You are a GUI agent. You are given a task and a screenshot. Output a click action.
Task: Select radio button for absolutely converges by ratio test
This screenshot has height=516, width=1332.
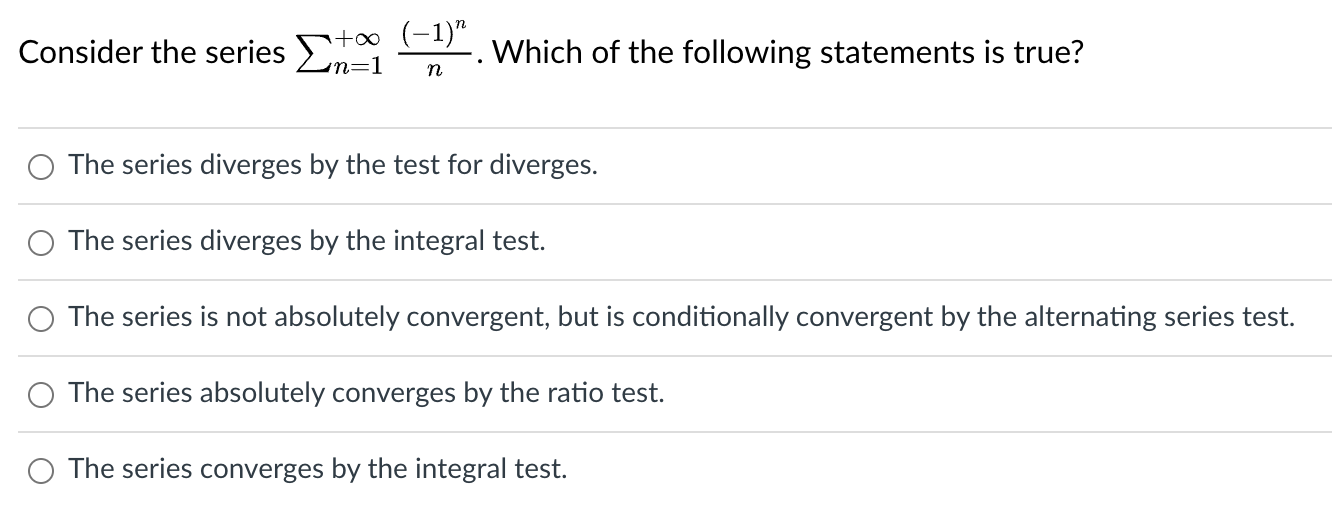(x=41, y=395)
